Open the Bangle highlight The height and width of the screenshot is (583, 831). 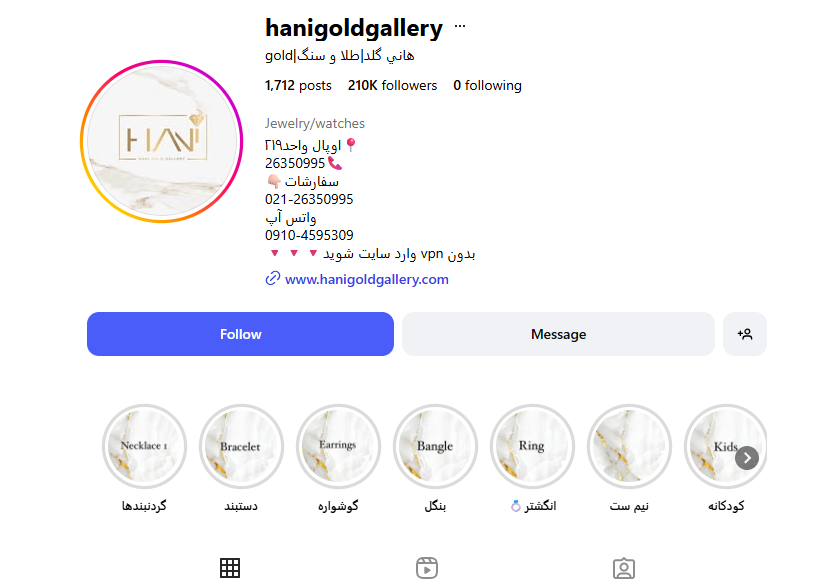click(x=435, y=446)
